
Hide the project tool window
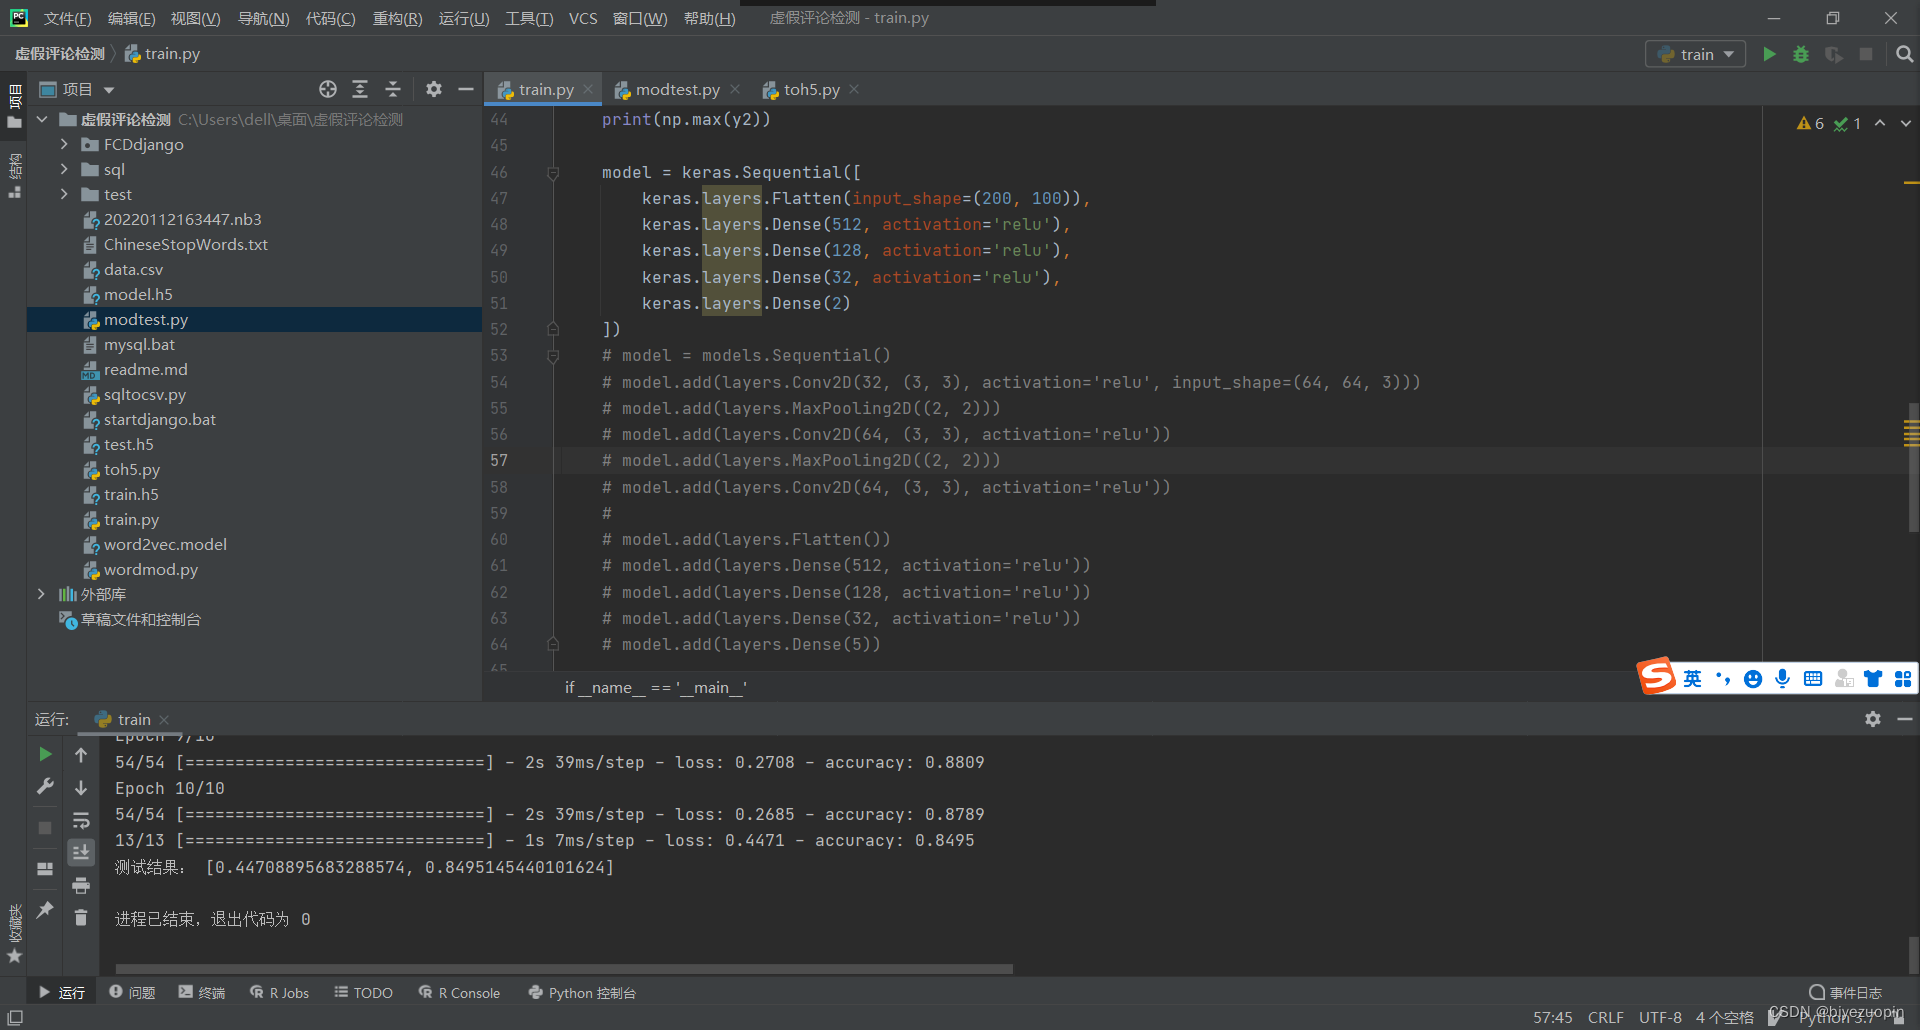466,89
